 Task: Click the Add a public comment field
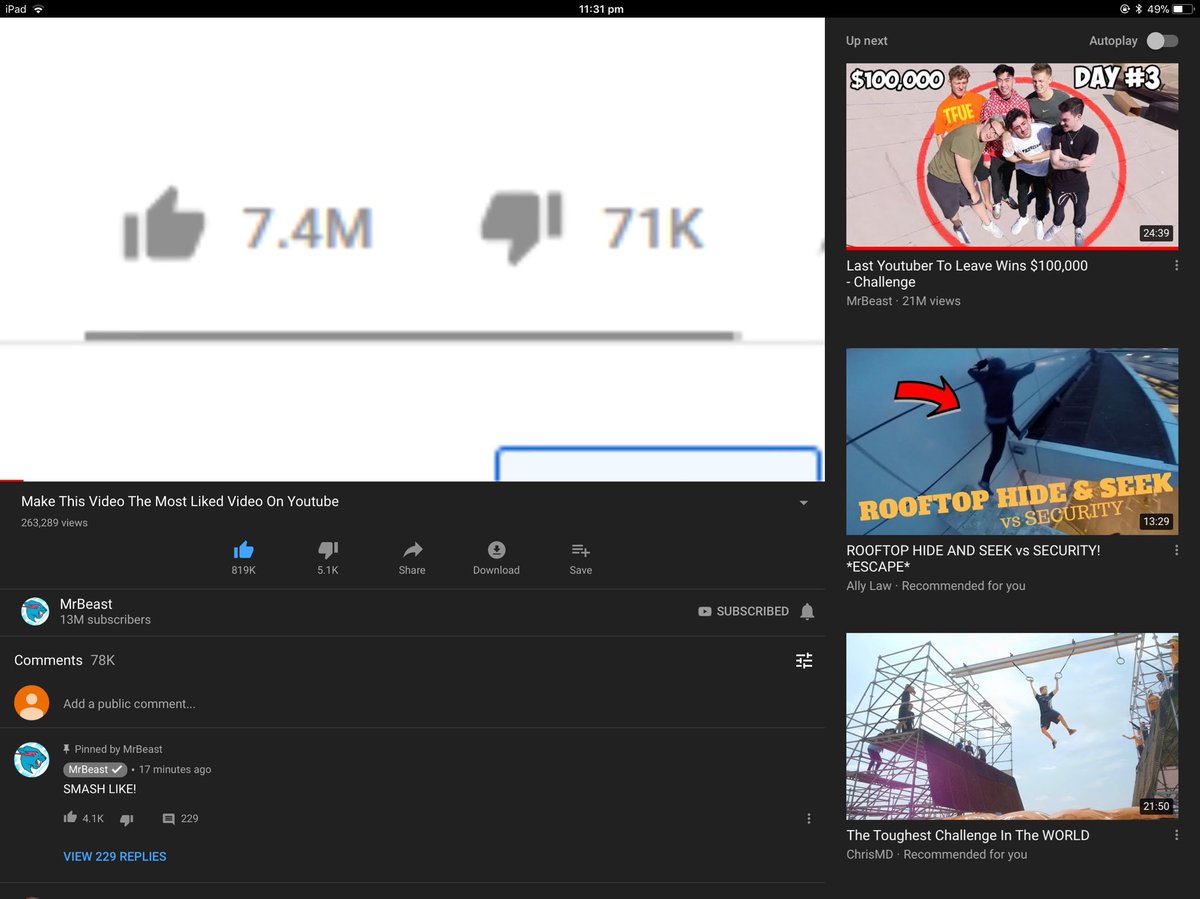point(129,704)
